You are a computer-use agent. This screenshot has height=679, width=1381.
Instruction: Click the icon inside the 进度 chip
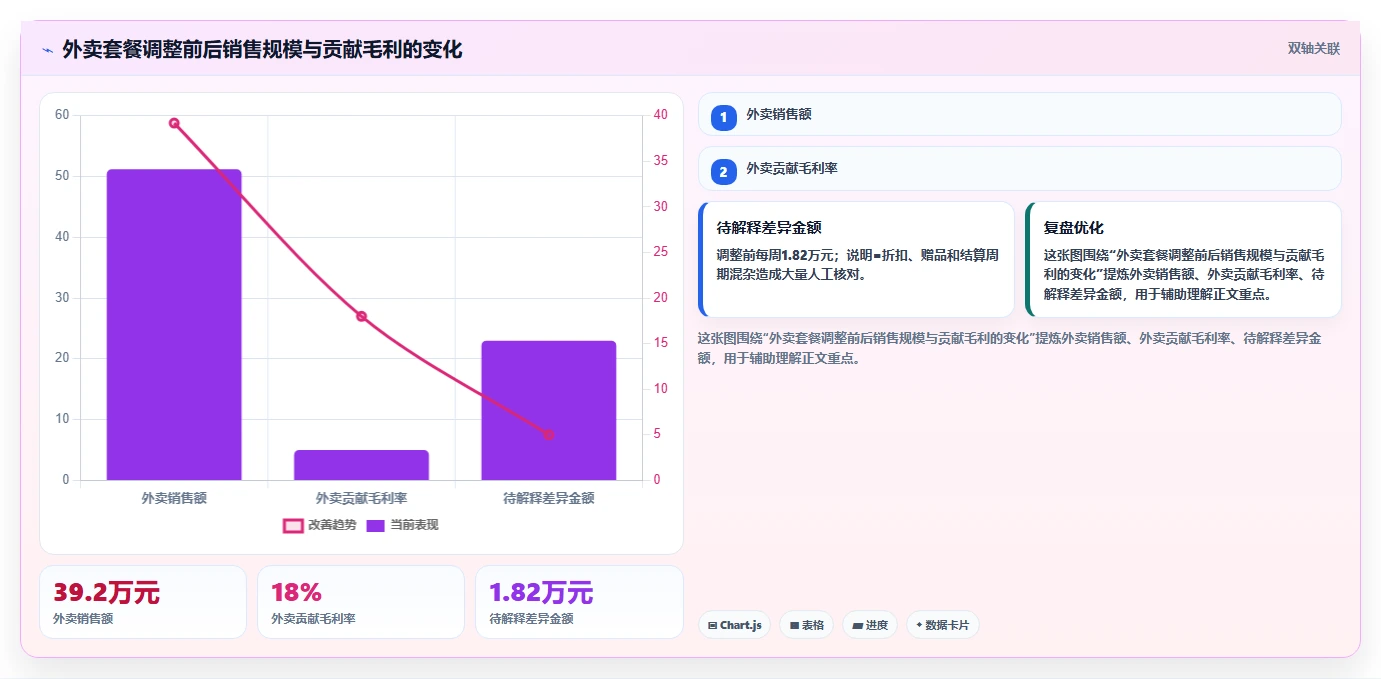click(x=857, y=626)
